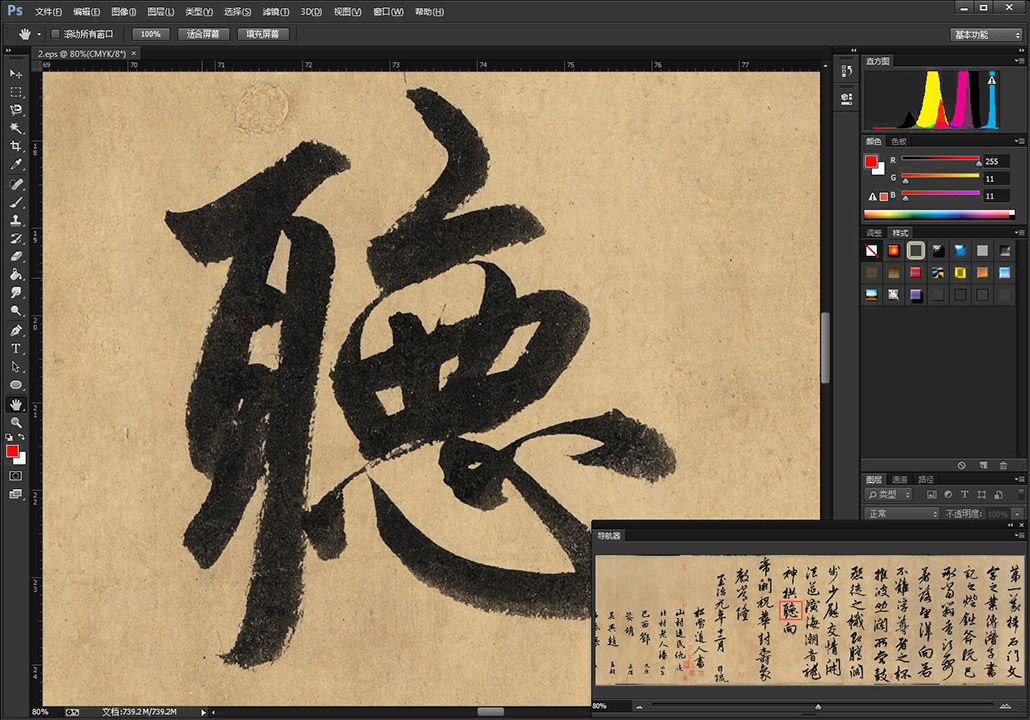Click clear style icon at Styles panel bottom
1030x720 pixels.
coord(962,465)
